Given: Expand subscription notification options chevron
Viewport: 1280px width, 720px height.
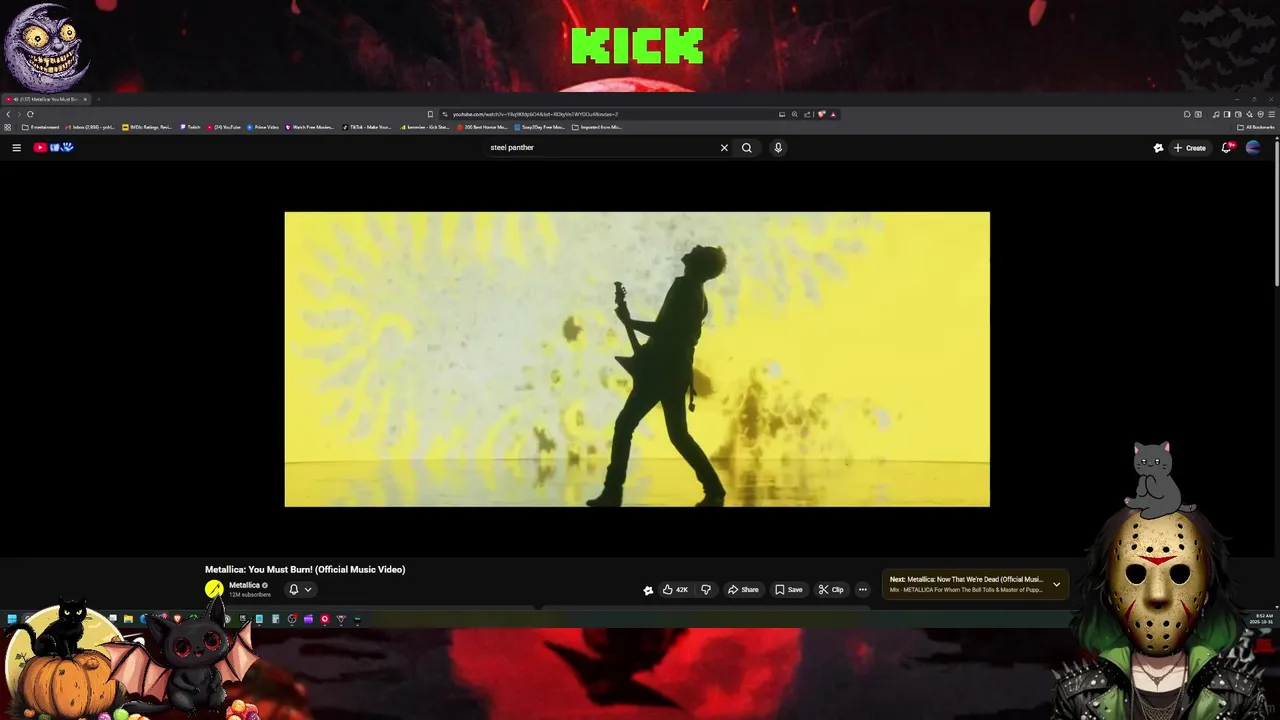Looking at the screenshot, I should (x=308, y=590).
